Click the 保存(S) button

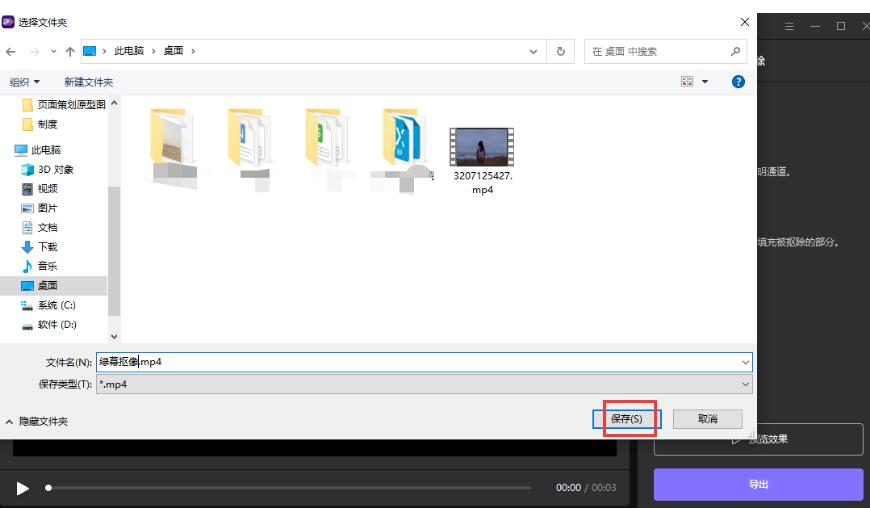(626, 419)
